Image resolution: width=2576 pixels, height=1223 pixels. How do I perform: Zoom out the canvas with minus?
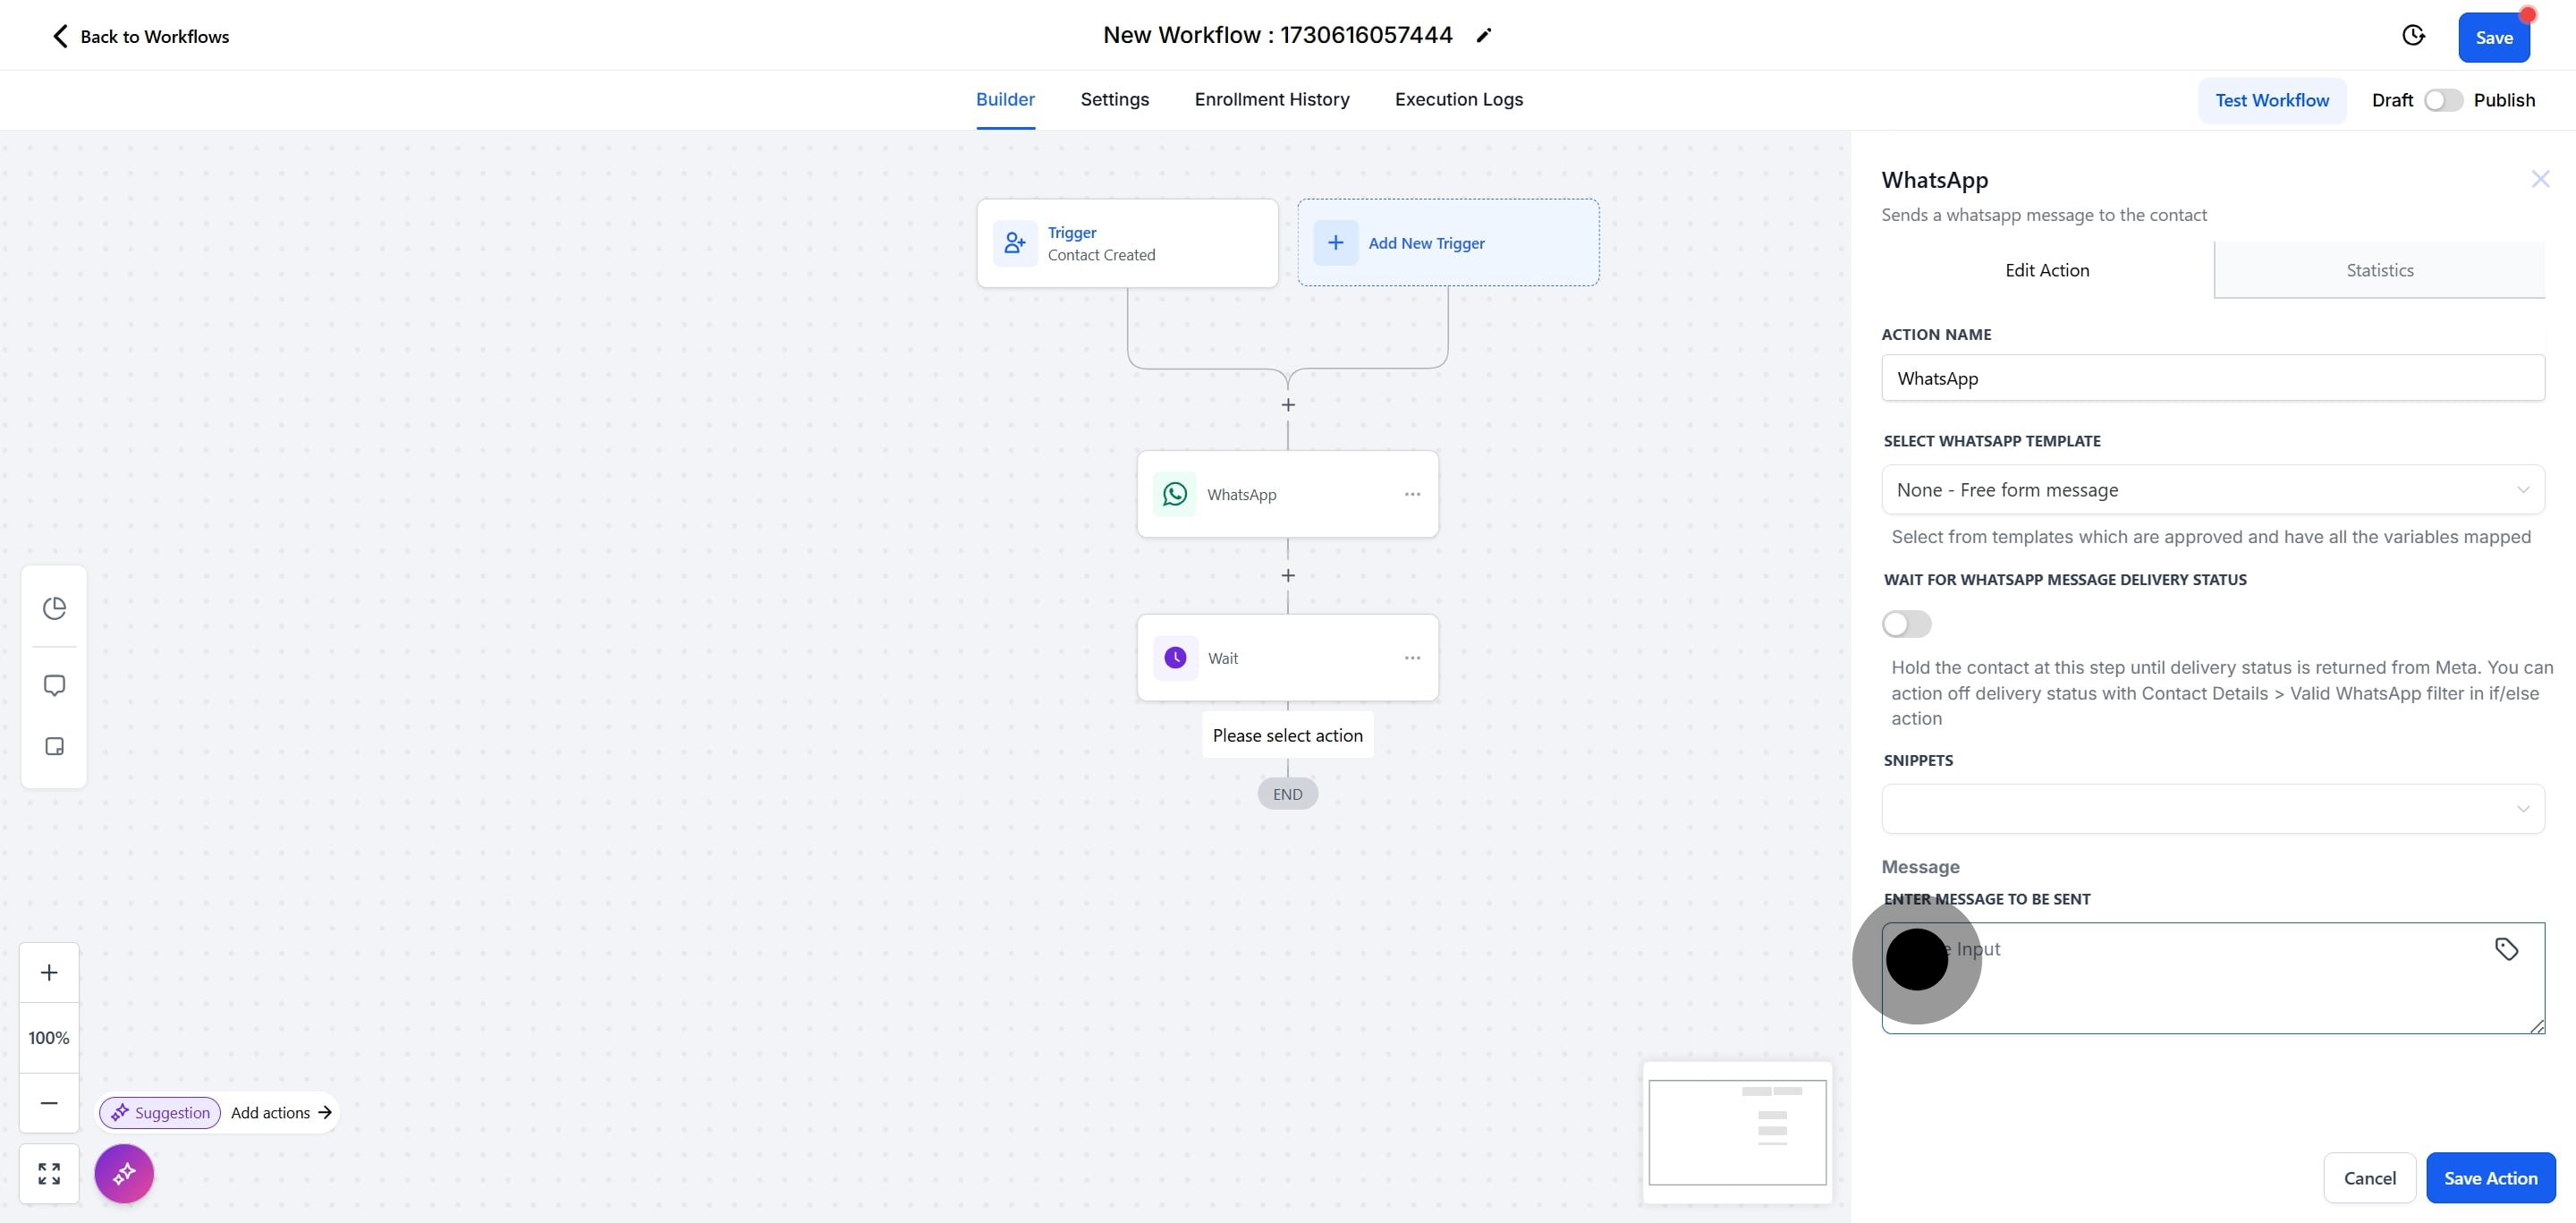click(49, 1103)
